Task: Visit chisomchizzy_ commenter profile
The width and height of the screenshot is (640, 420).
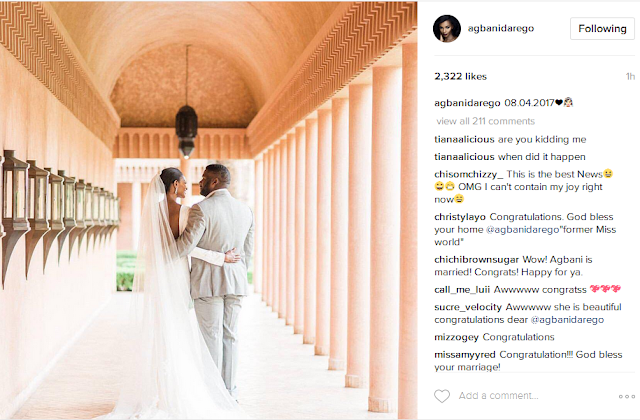Action: tap(469, 174)
